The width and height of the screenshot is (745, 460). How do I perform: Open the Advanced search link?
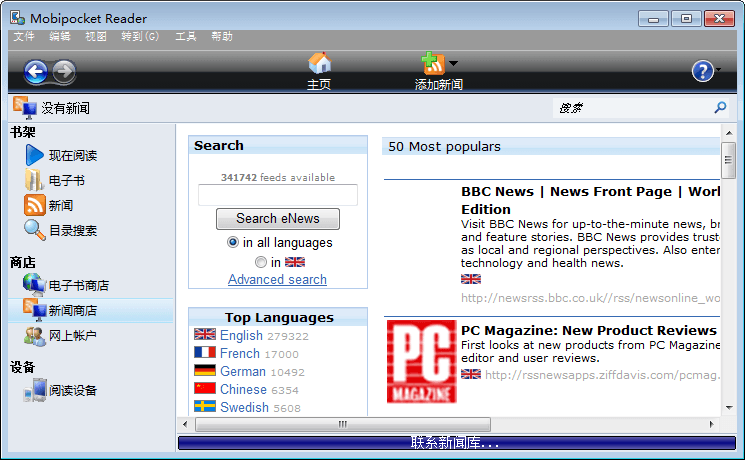pos(277,279)
